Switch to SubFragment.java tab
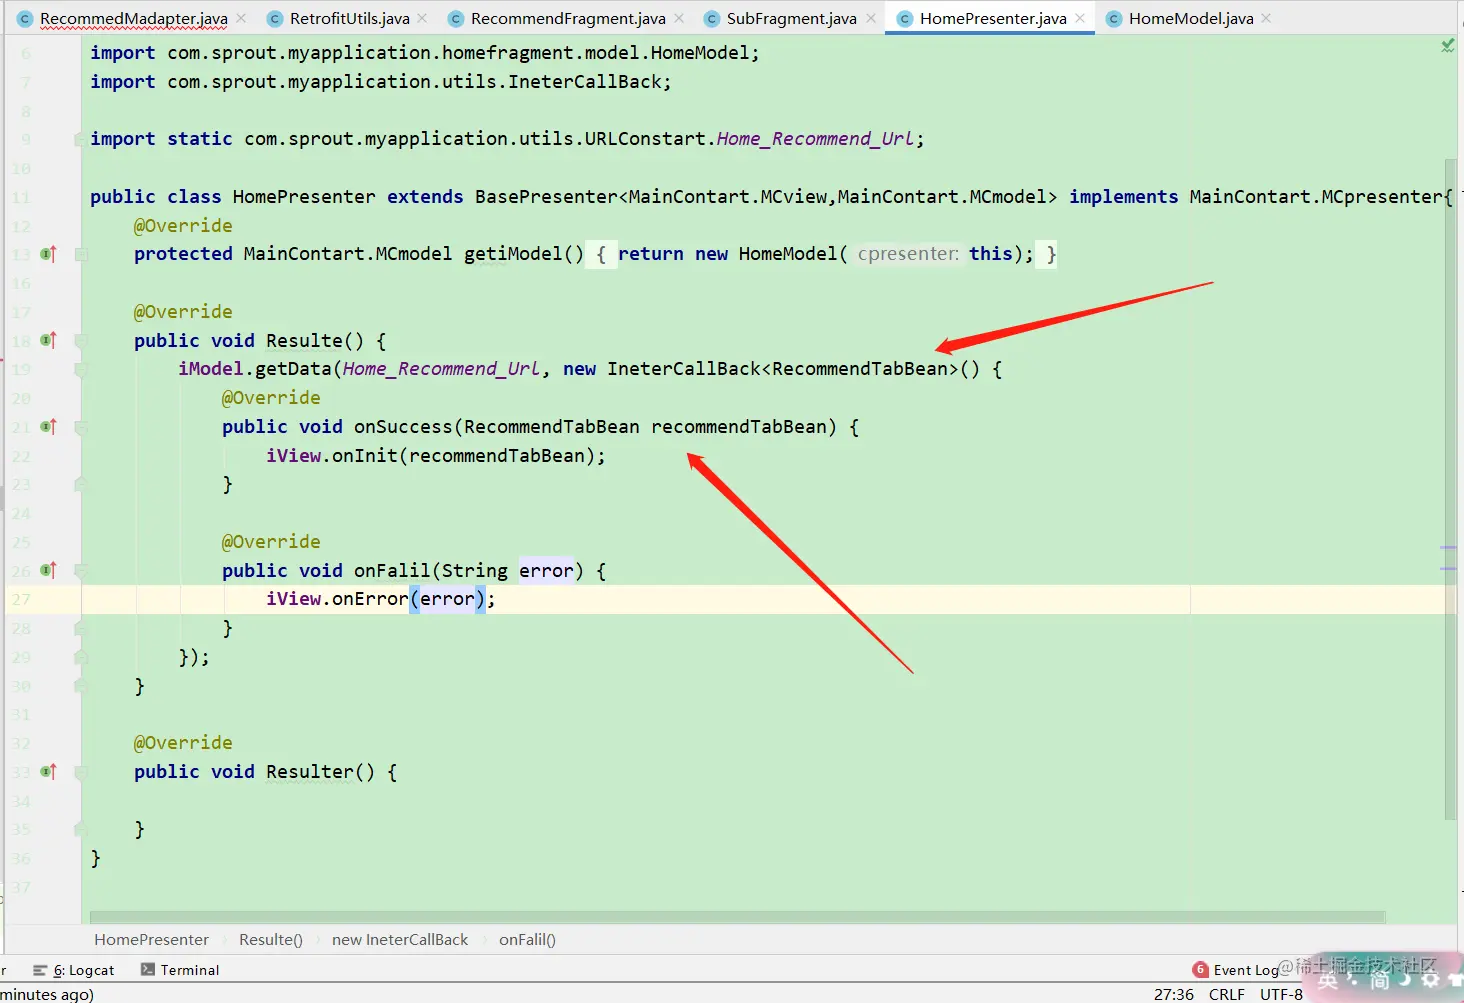 791,19
